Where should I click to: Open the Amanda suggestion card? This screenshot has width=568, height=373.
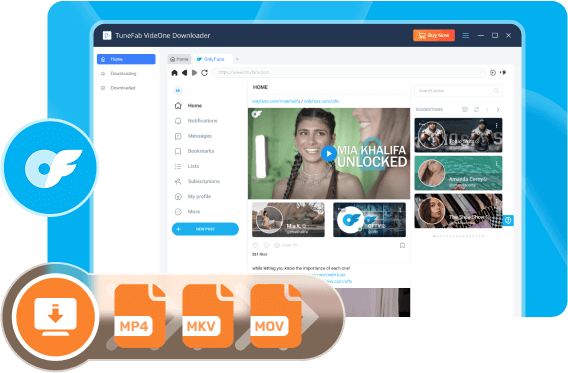(x=458, y=173)
